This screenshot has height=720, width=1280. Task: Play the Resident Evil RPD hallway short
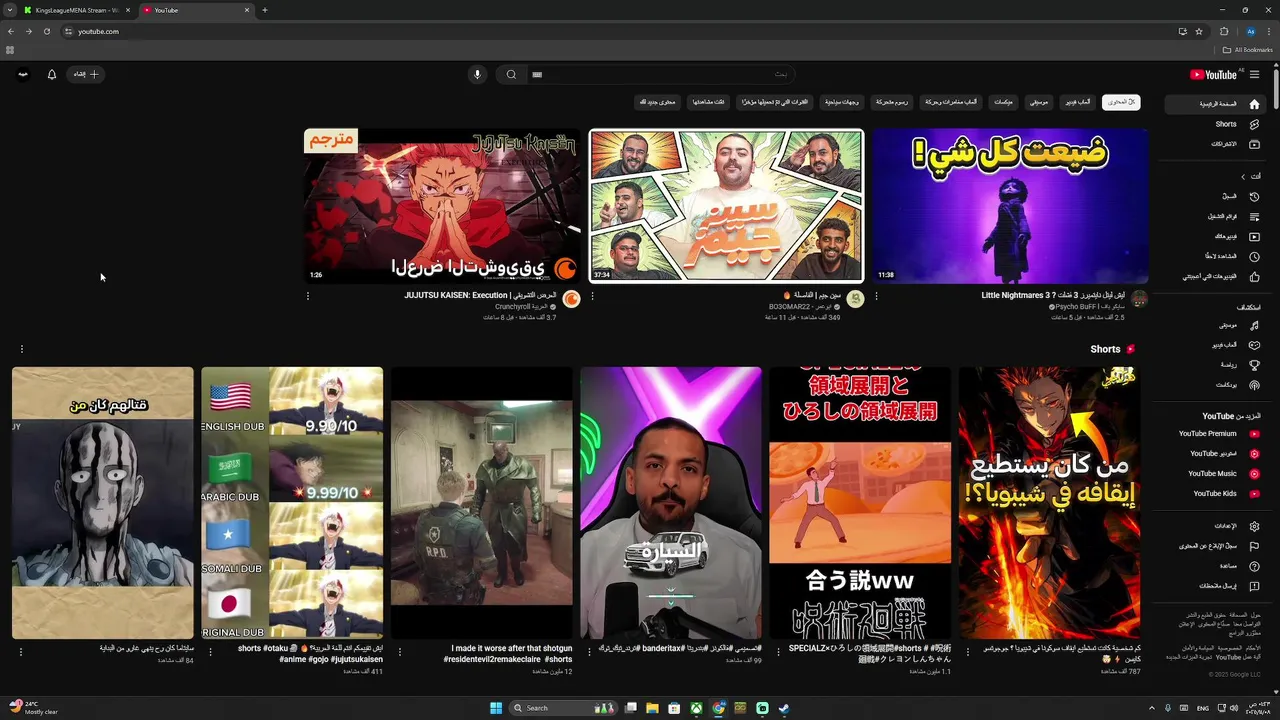481,502
